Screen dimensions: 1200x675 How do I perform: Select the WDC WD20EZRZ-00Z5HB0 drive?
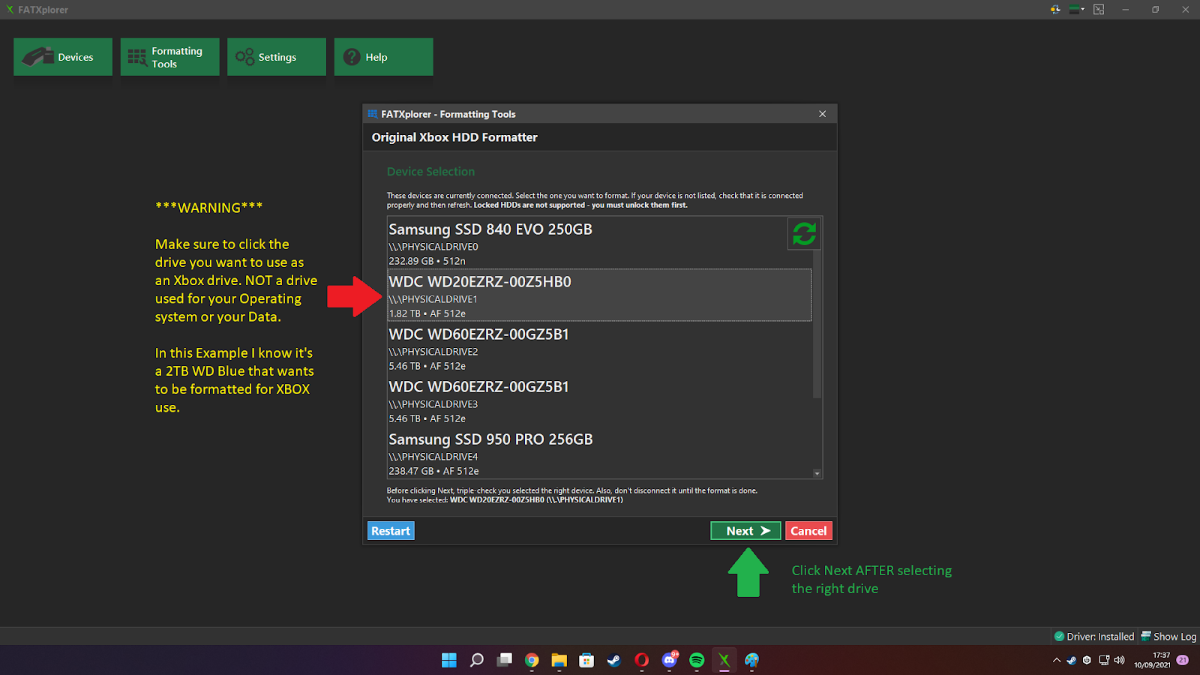tap(599, 295)
